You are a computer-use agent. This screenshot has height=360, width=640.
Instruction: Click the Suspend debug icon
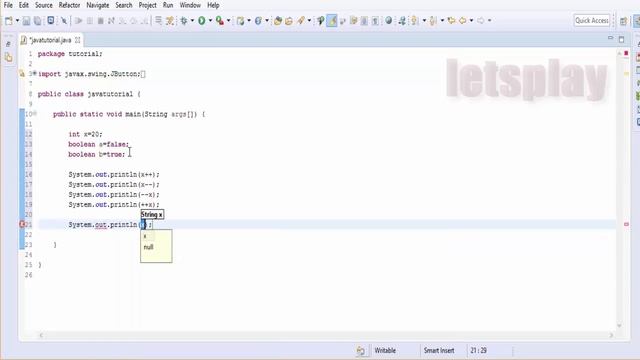(x=90, y=21)
